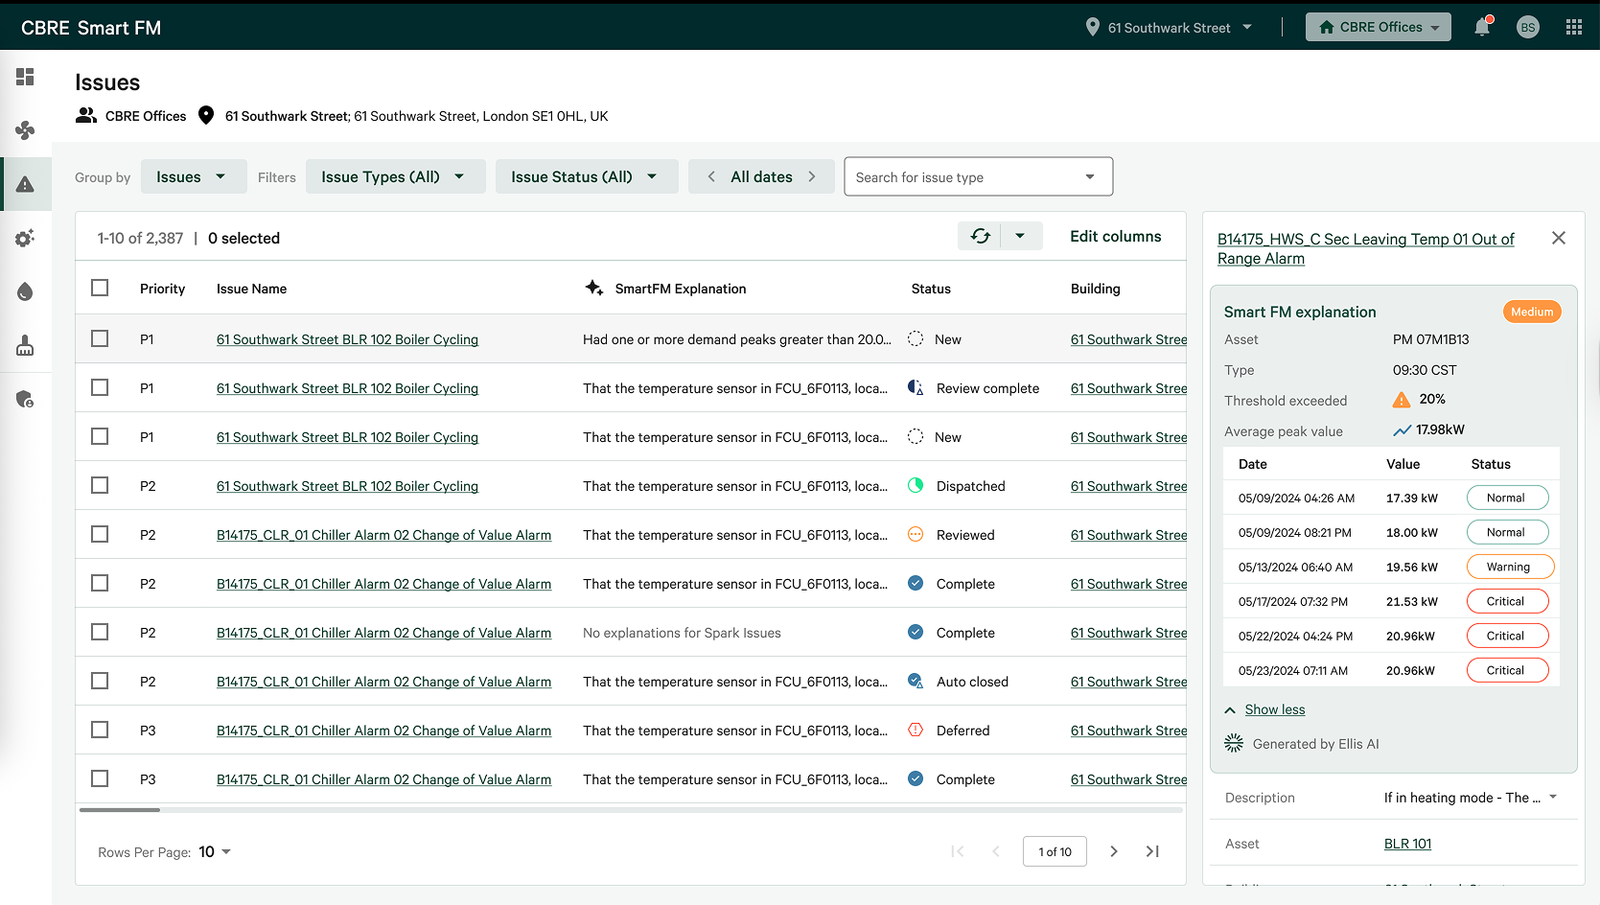The width and height of the screenshot is (1600, 905).
Task: Check the No explanations for Spark Issues row
Action: [100, 632]
